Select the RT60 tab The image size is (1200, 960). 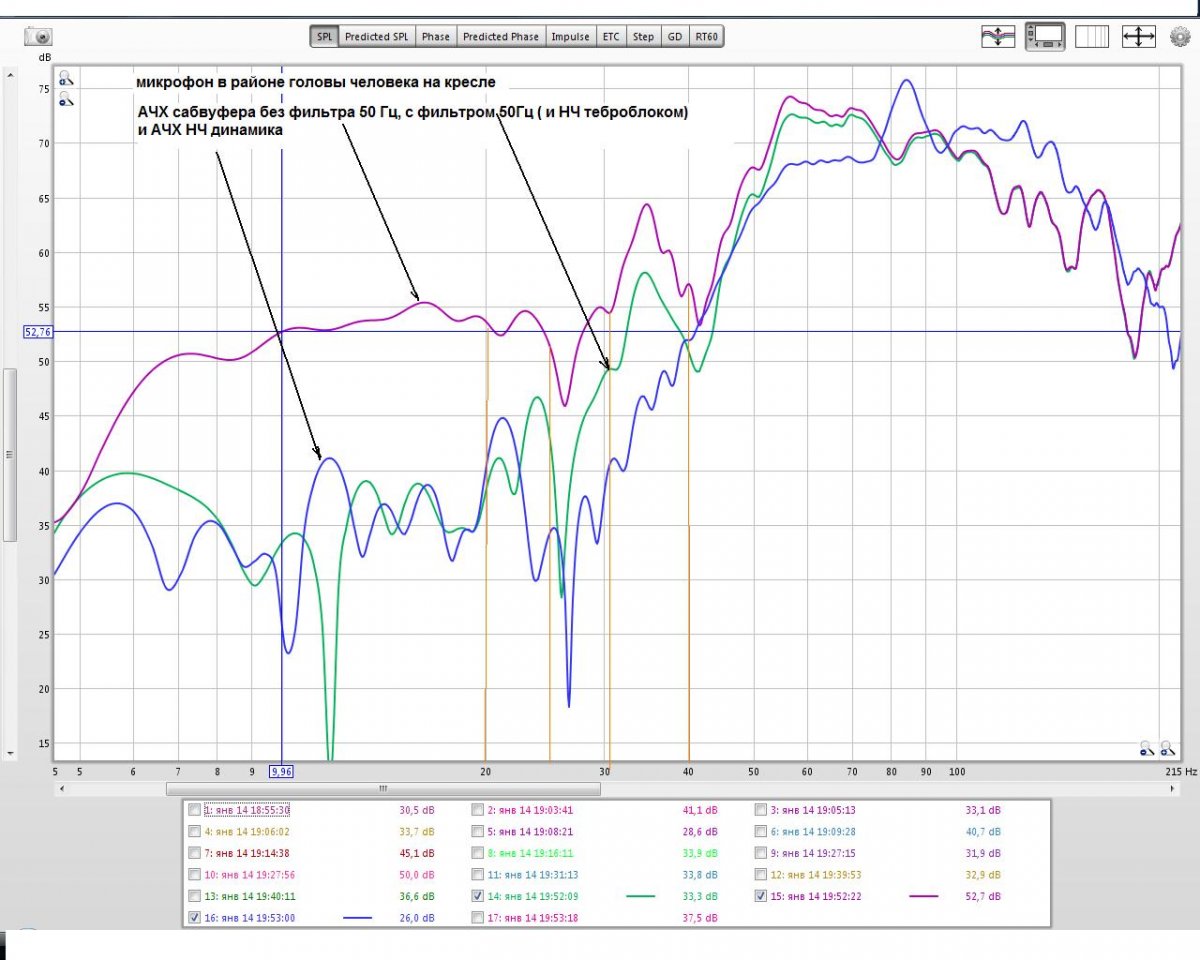pyautogui.click(x=706, y=37)
